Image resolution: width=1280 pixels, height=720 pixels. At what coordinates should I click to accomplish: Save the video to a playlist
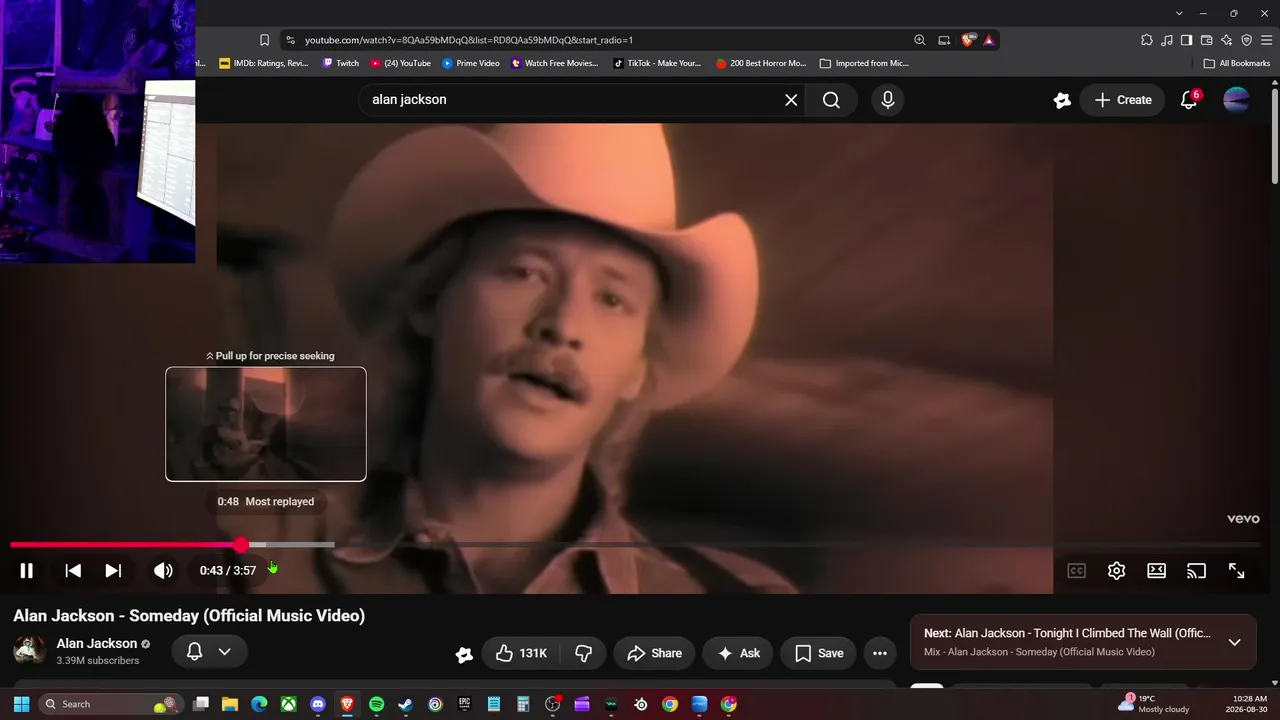(x=819, y=653)
